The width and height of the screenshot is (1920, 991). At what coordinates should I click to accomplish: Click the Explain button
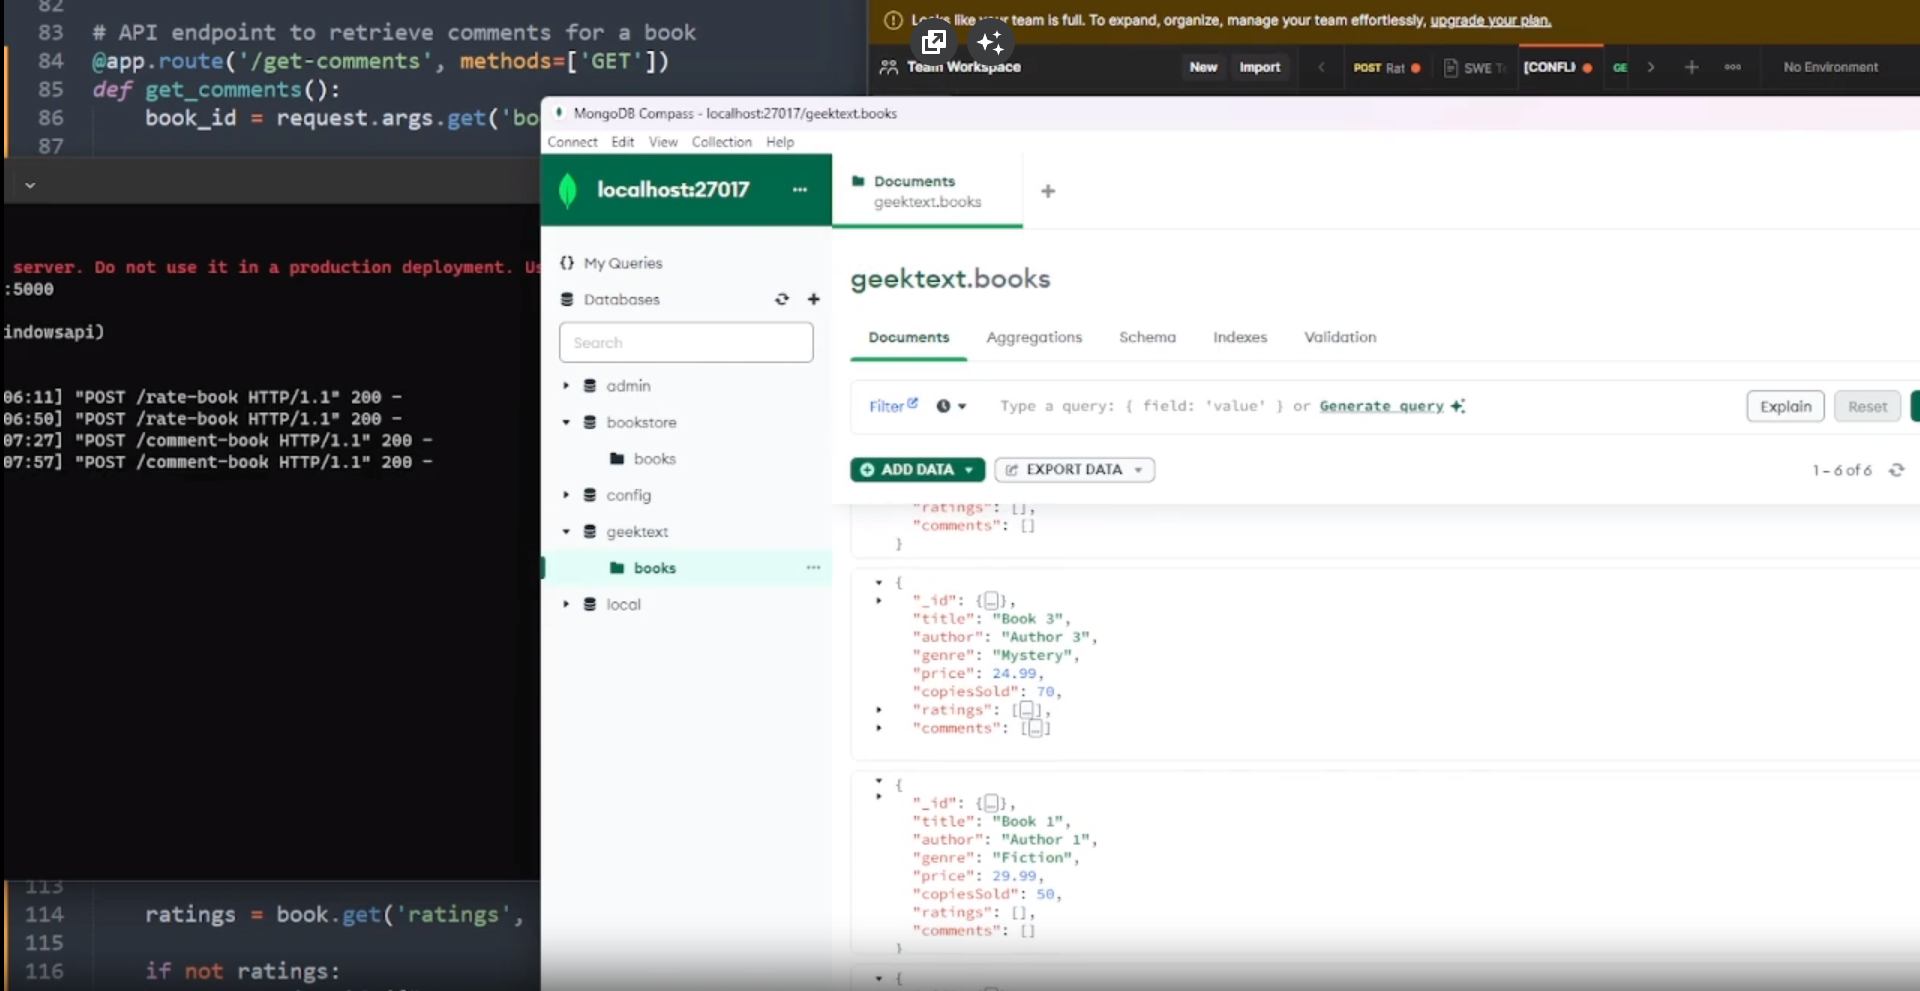pos(1785,406)
